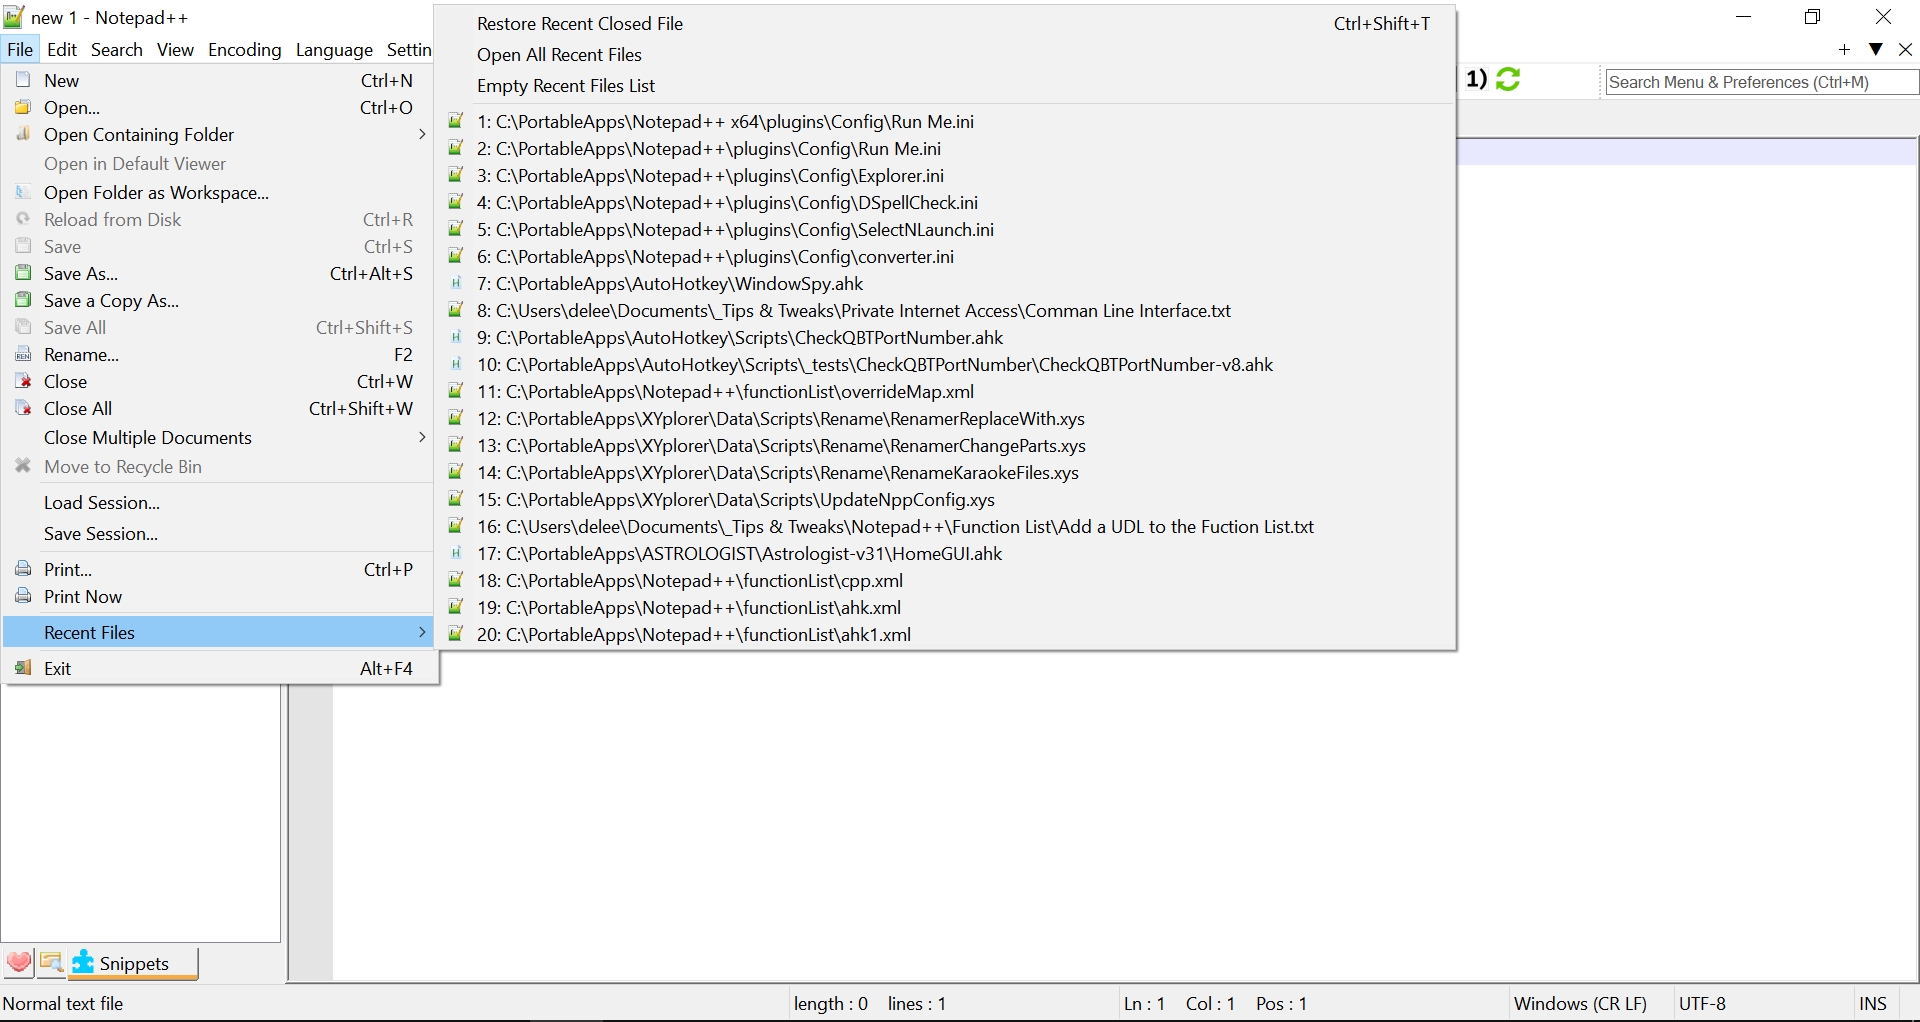Click the Save As disk icon
The image size is (1920, 1022).
[x=23, y=273]
